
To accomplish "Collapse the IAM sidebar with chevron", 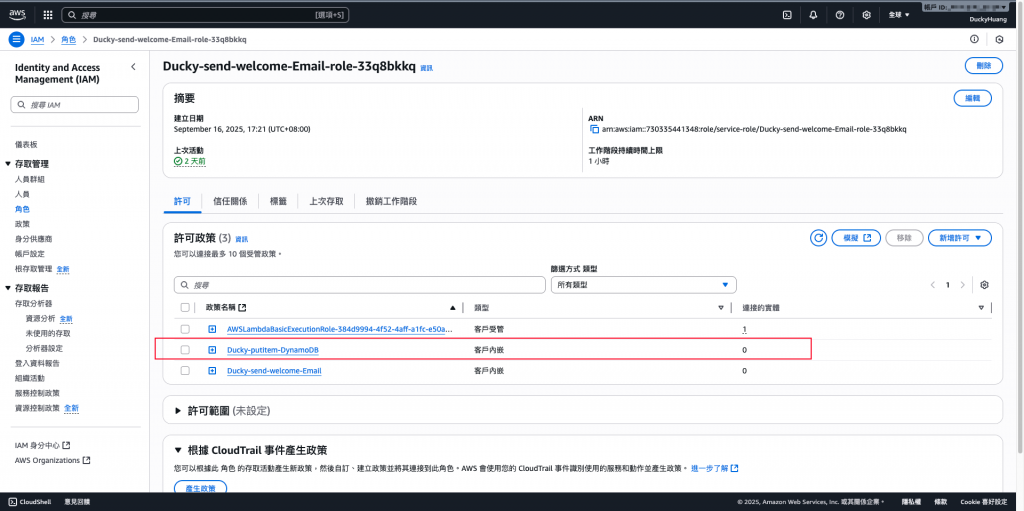I will (x=133, y=67).
